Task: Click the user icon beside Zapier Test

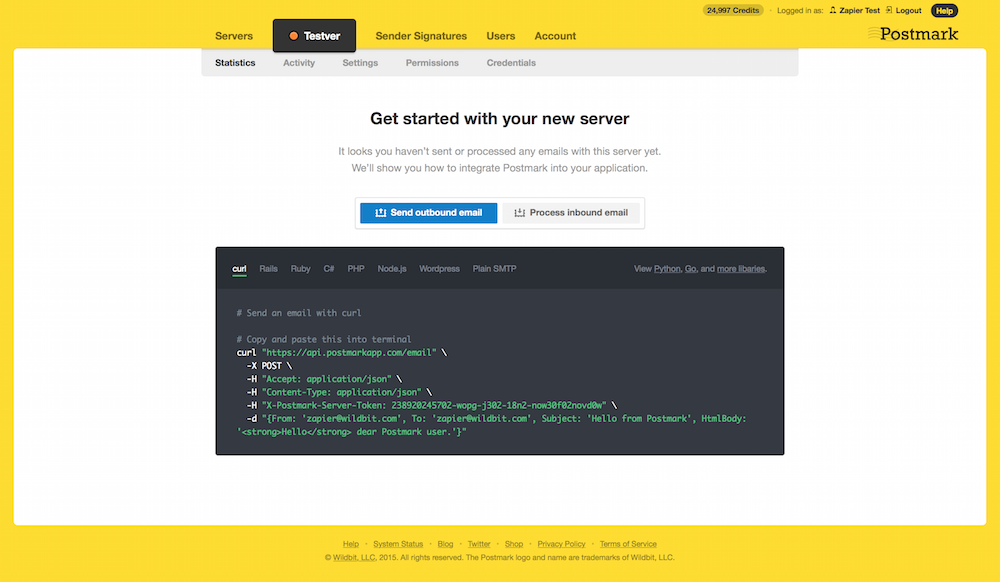Action: coord(832,10)
